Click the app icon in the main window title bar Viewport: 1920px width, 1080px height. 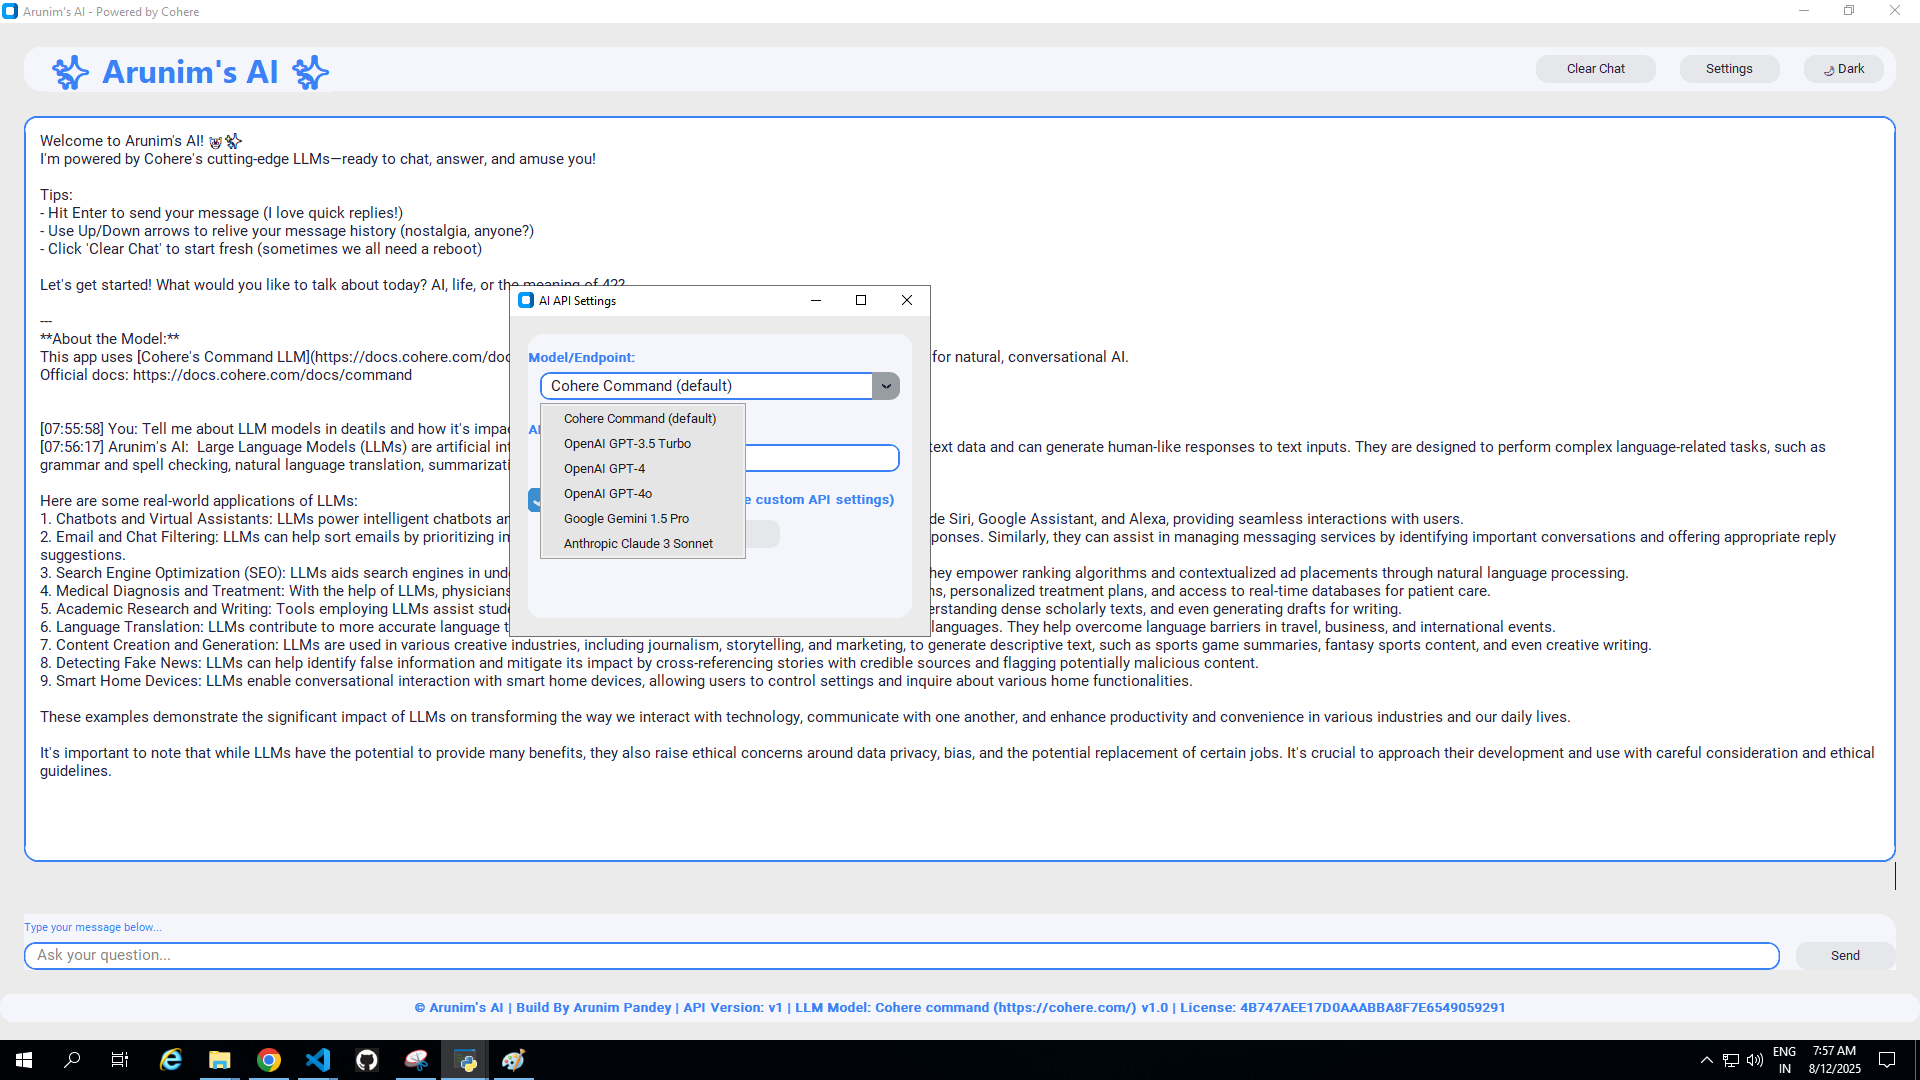point(11,11)
